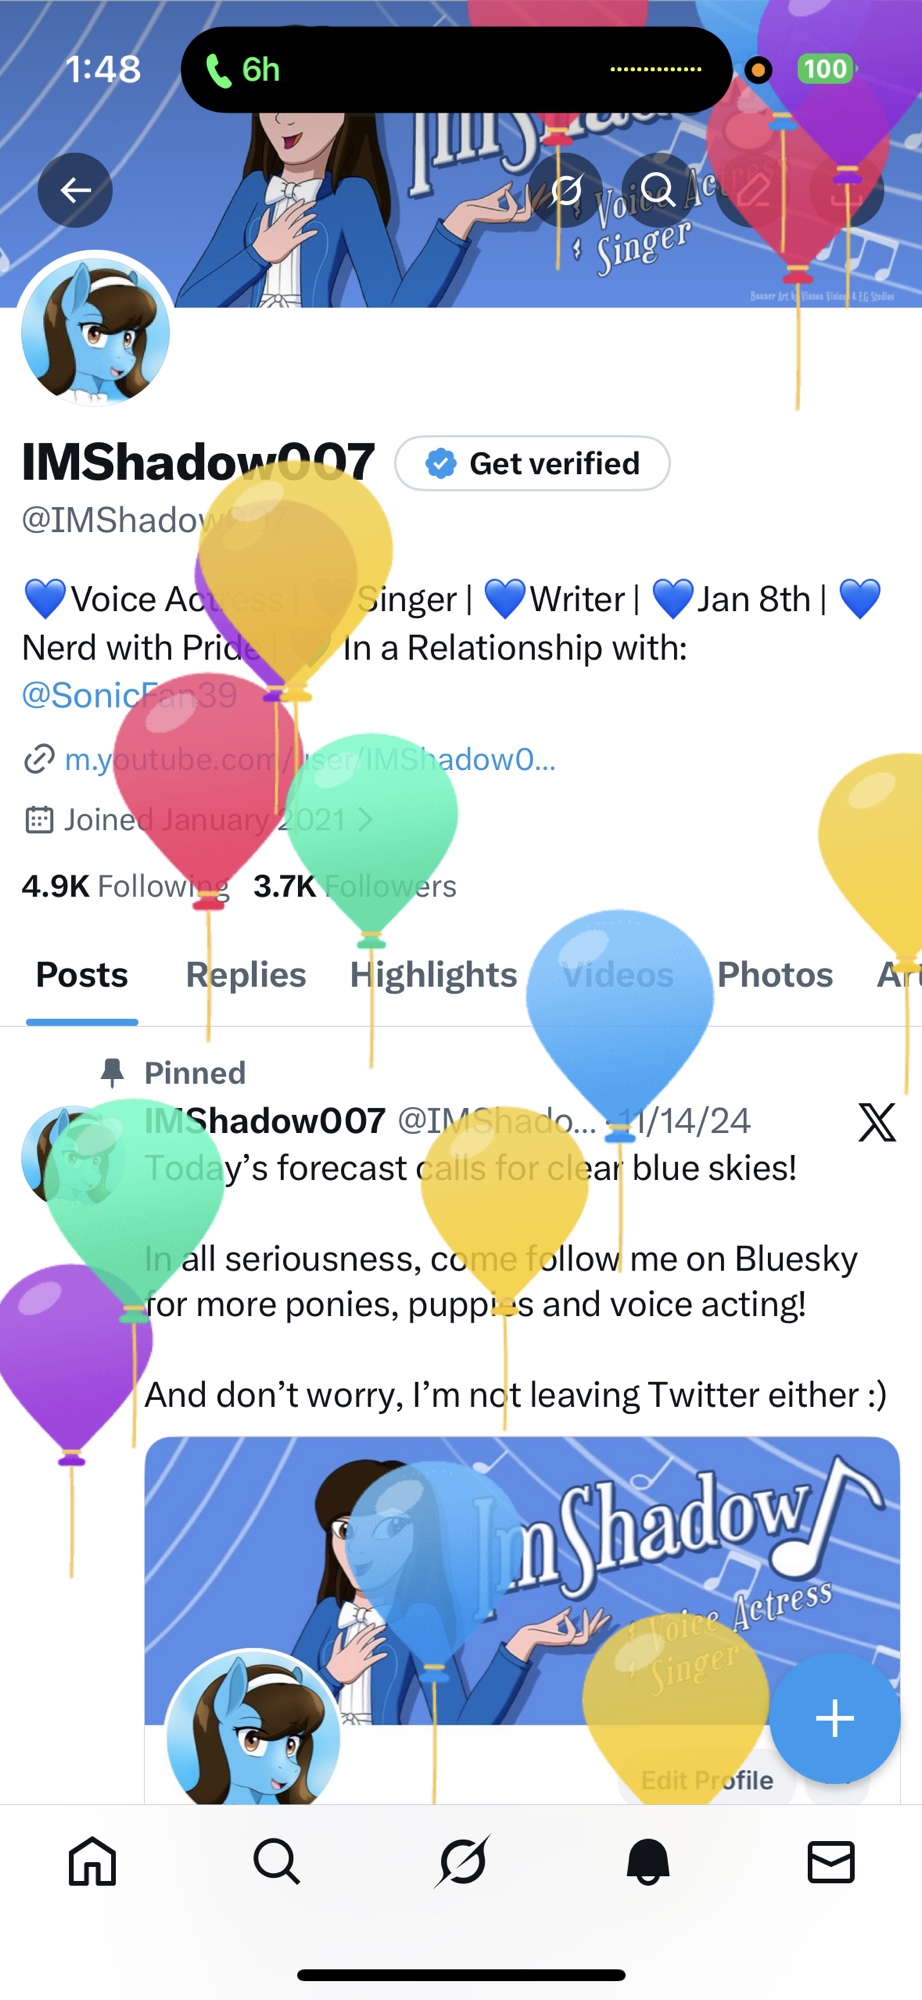
Task: Select the Photos tab
Action: 775,974
